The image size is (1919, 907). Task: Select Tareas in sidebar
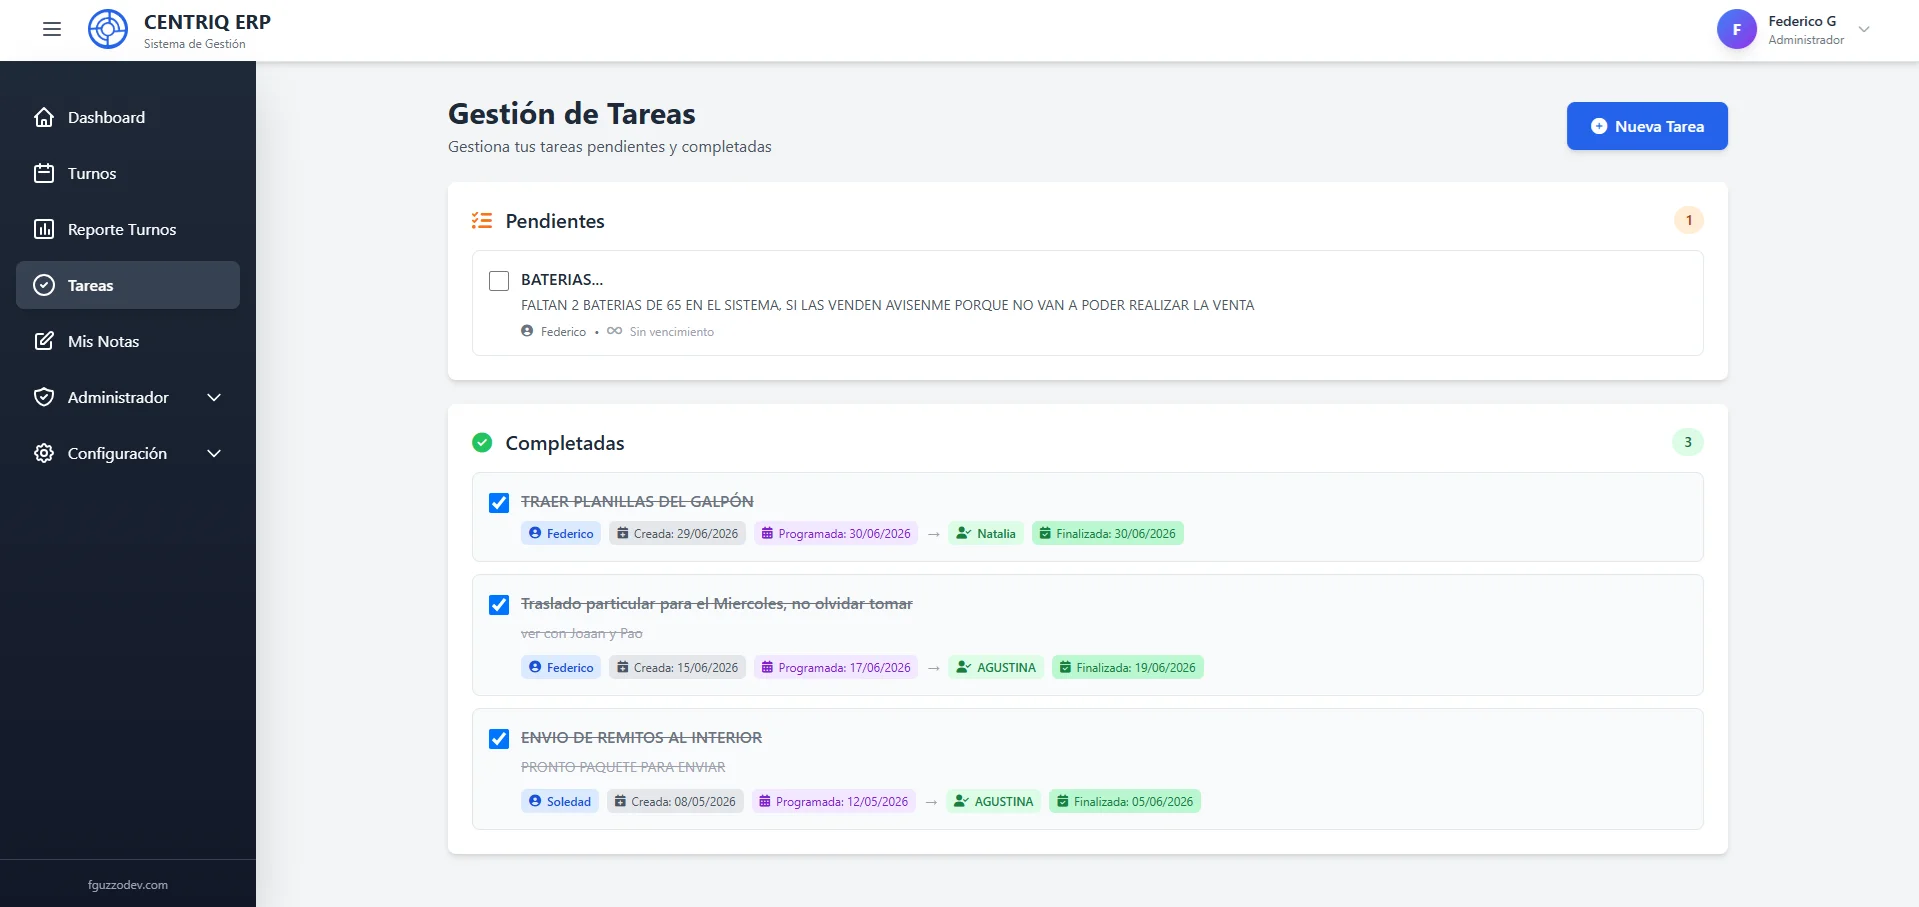[128, 285]
